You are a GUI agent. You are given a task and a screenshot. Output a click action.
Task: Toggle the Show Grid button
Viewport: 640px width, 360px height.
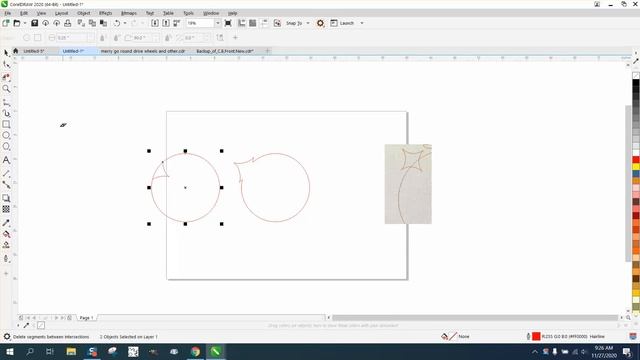(x=253, y=23)
